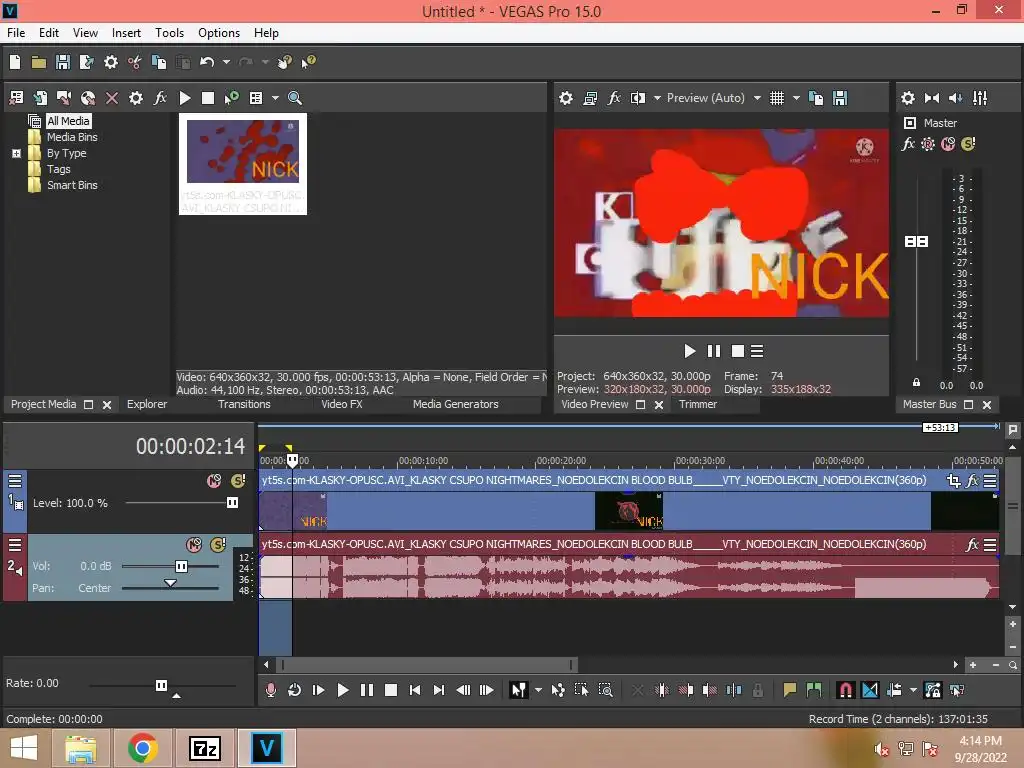Search media with the magnifier icon
The height and width of the screenshot is (768, 1024).
295,98
